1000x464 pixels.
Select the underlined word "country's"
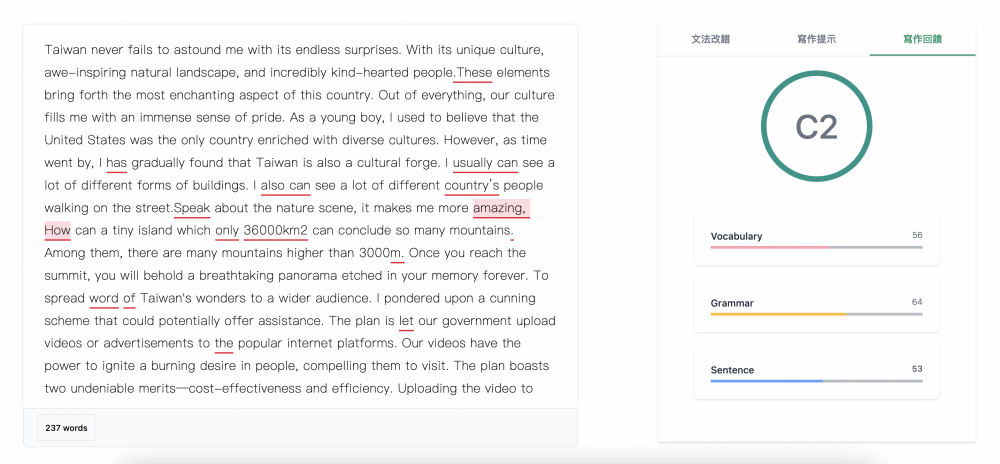pos(471,186)
